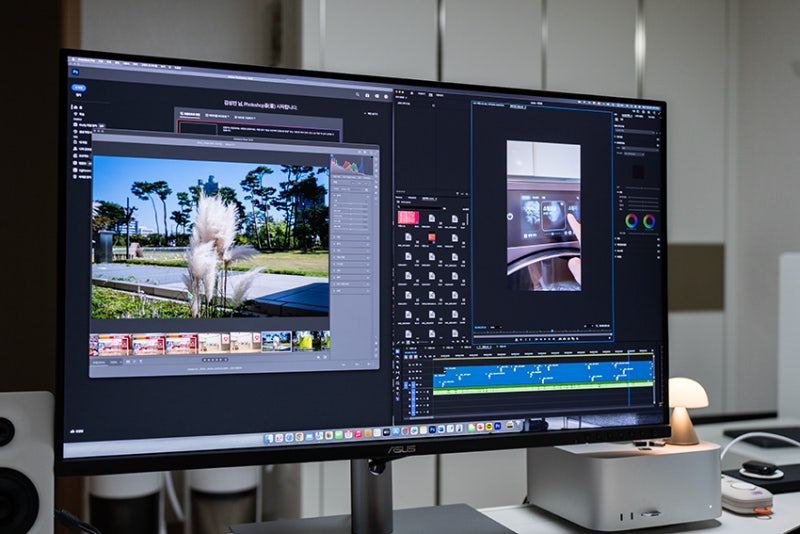Select the pampas grass filmstrip thumbnail

[277, 342]
